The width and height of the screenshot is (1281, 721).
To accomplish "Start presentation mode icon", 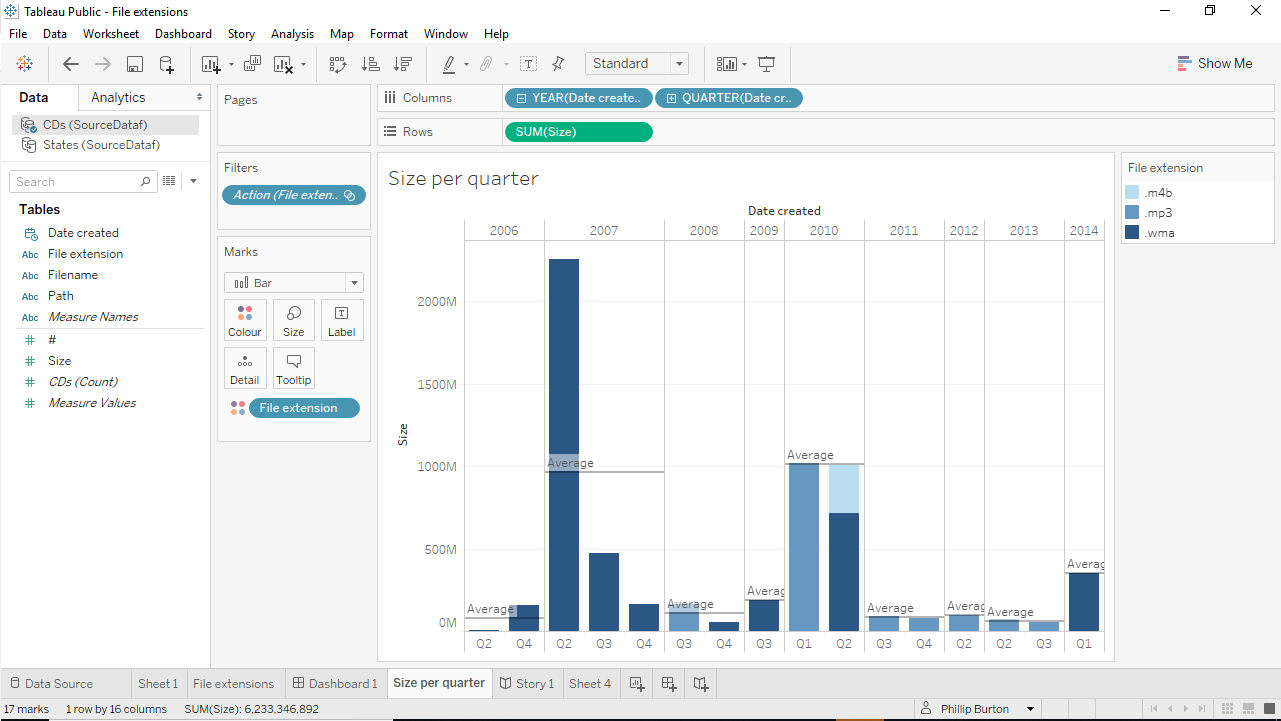I will 767,64.
